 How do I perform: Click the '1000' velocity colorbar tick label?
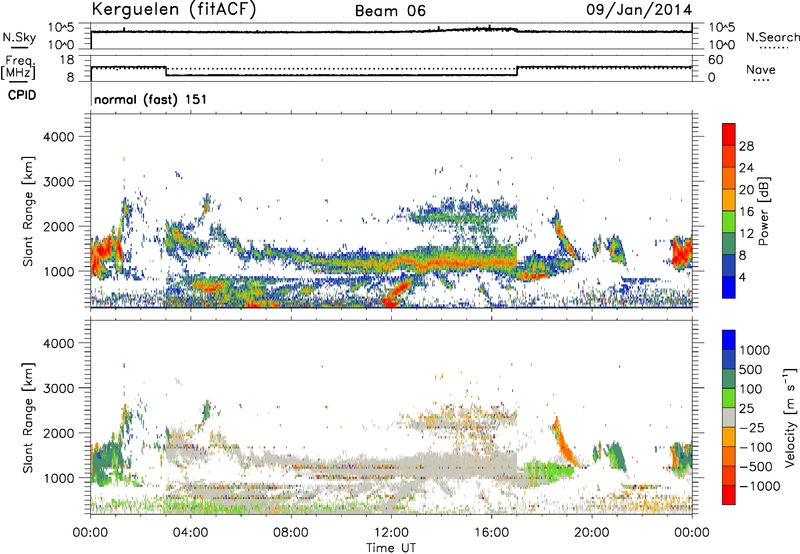pos(755,350)
